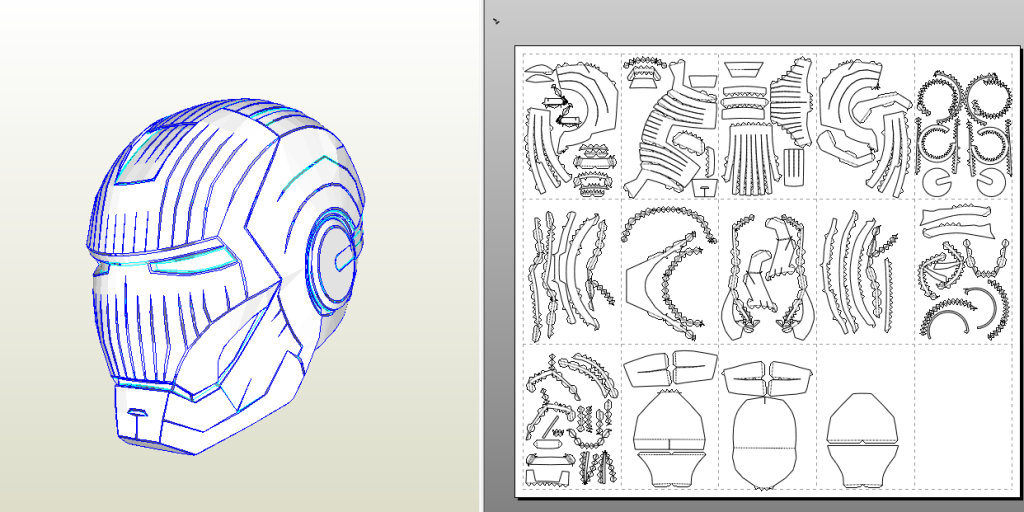Select the small chin slot on the helmet
Image resolution: width=1024 pixels, height=512 pixels.
pyautogui.click(x=136, y=412)
